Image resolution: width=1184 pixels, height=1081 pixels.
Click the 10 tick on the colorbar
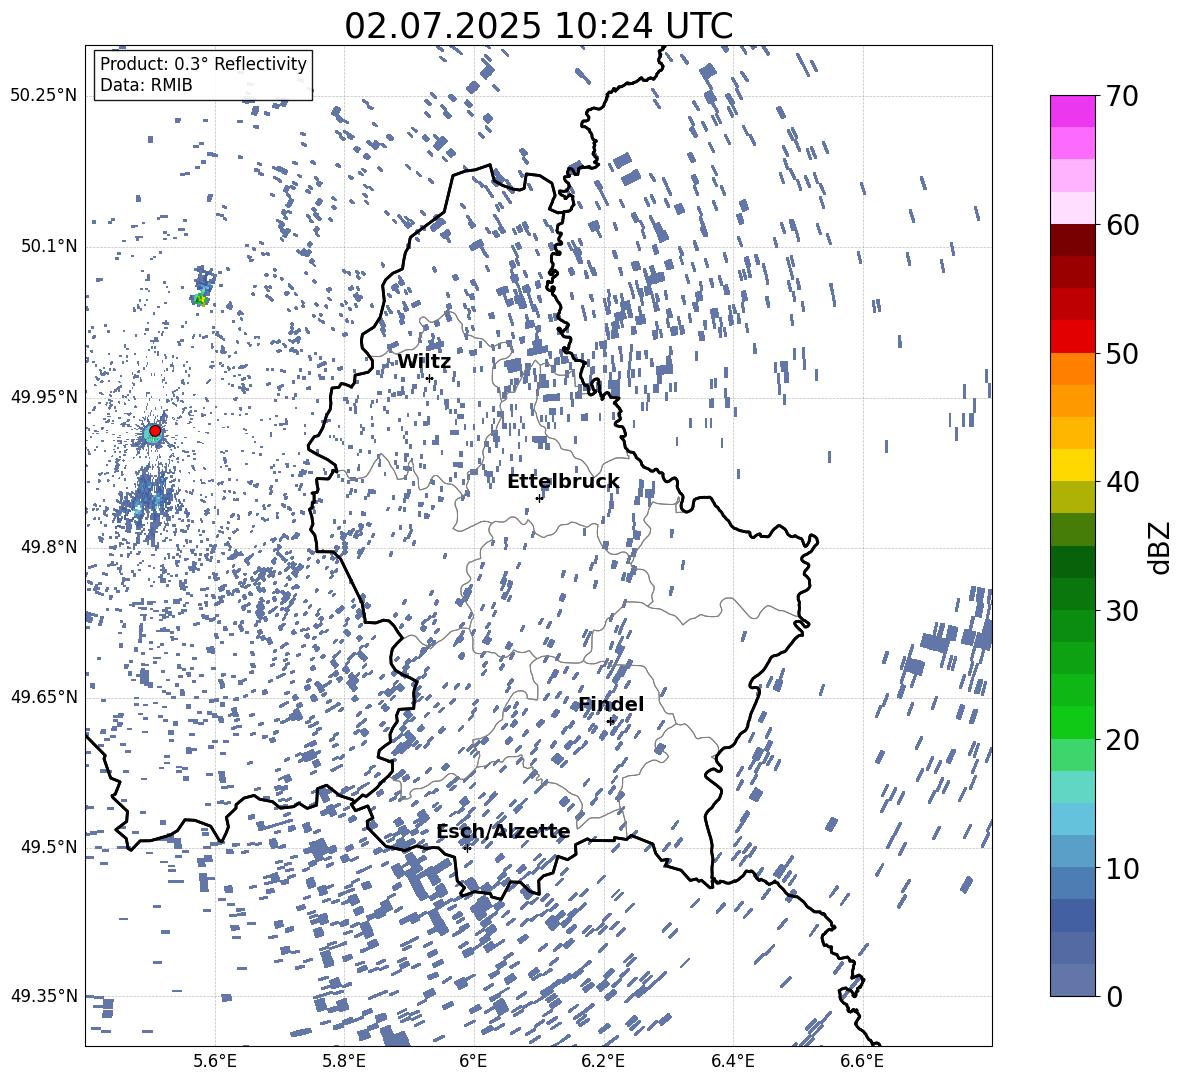pyautogui.click(x=1122, y=867)
